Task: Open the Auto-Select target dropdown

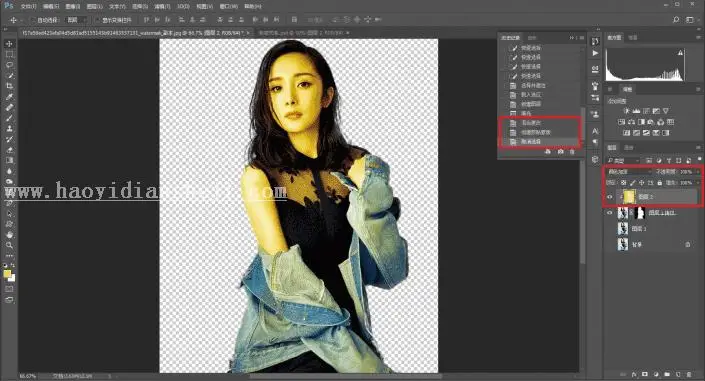Action: pyautogui.click(x=76, y=20)
